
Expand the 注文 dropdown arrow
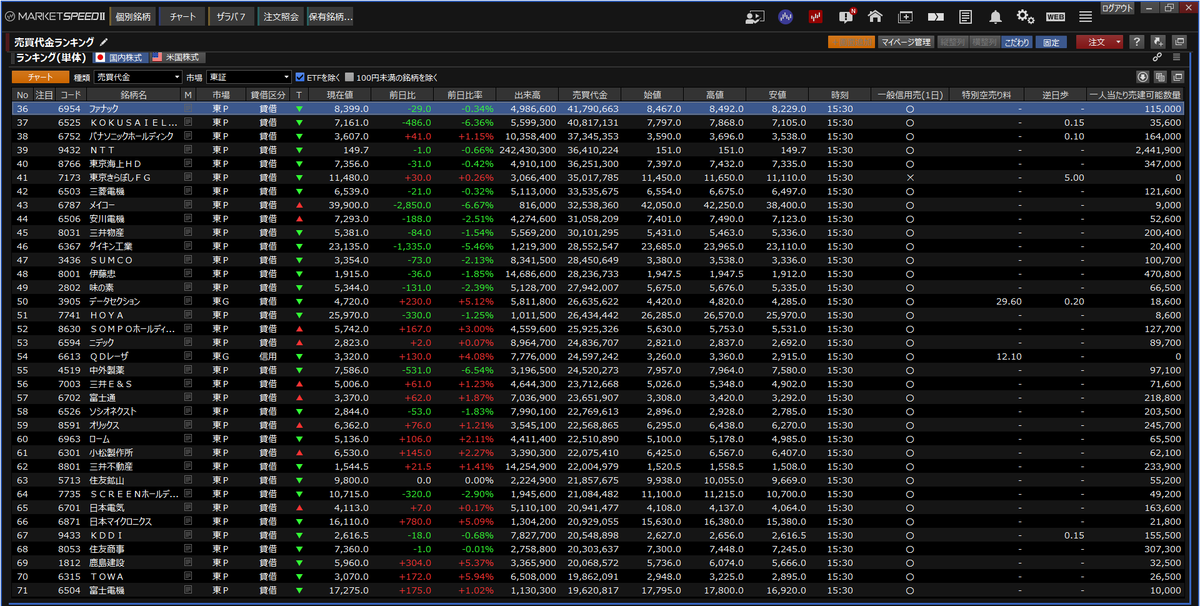1116,42
